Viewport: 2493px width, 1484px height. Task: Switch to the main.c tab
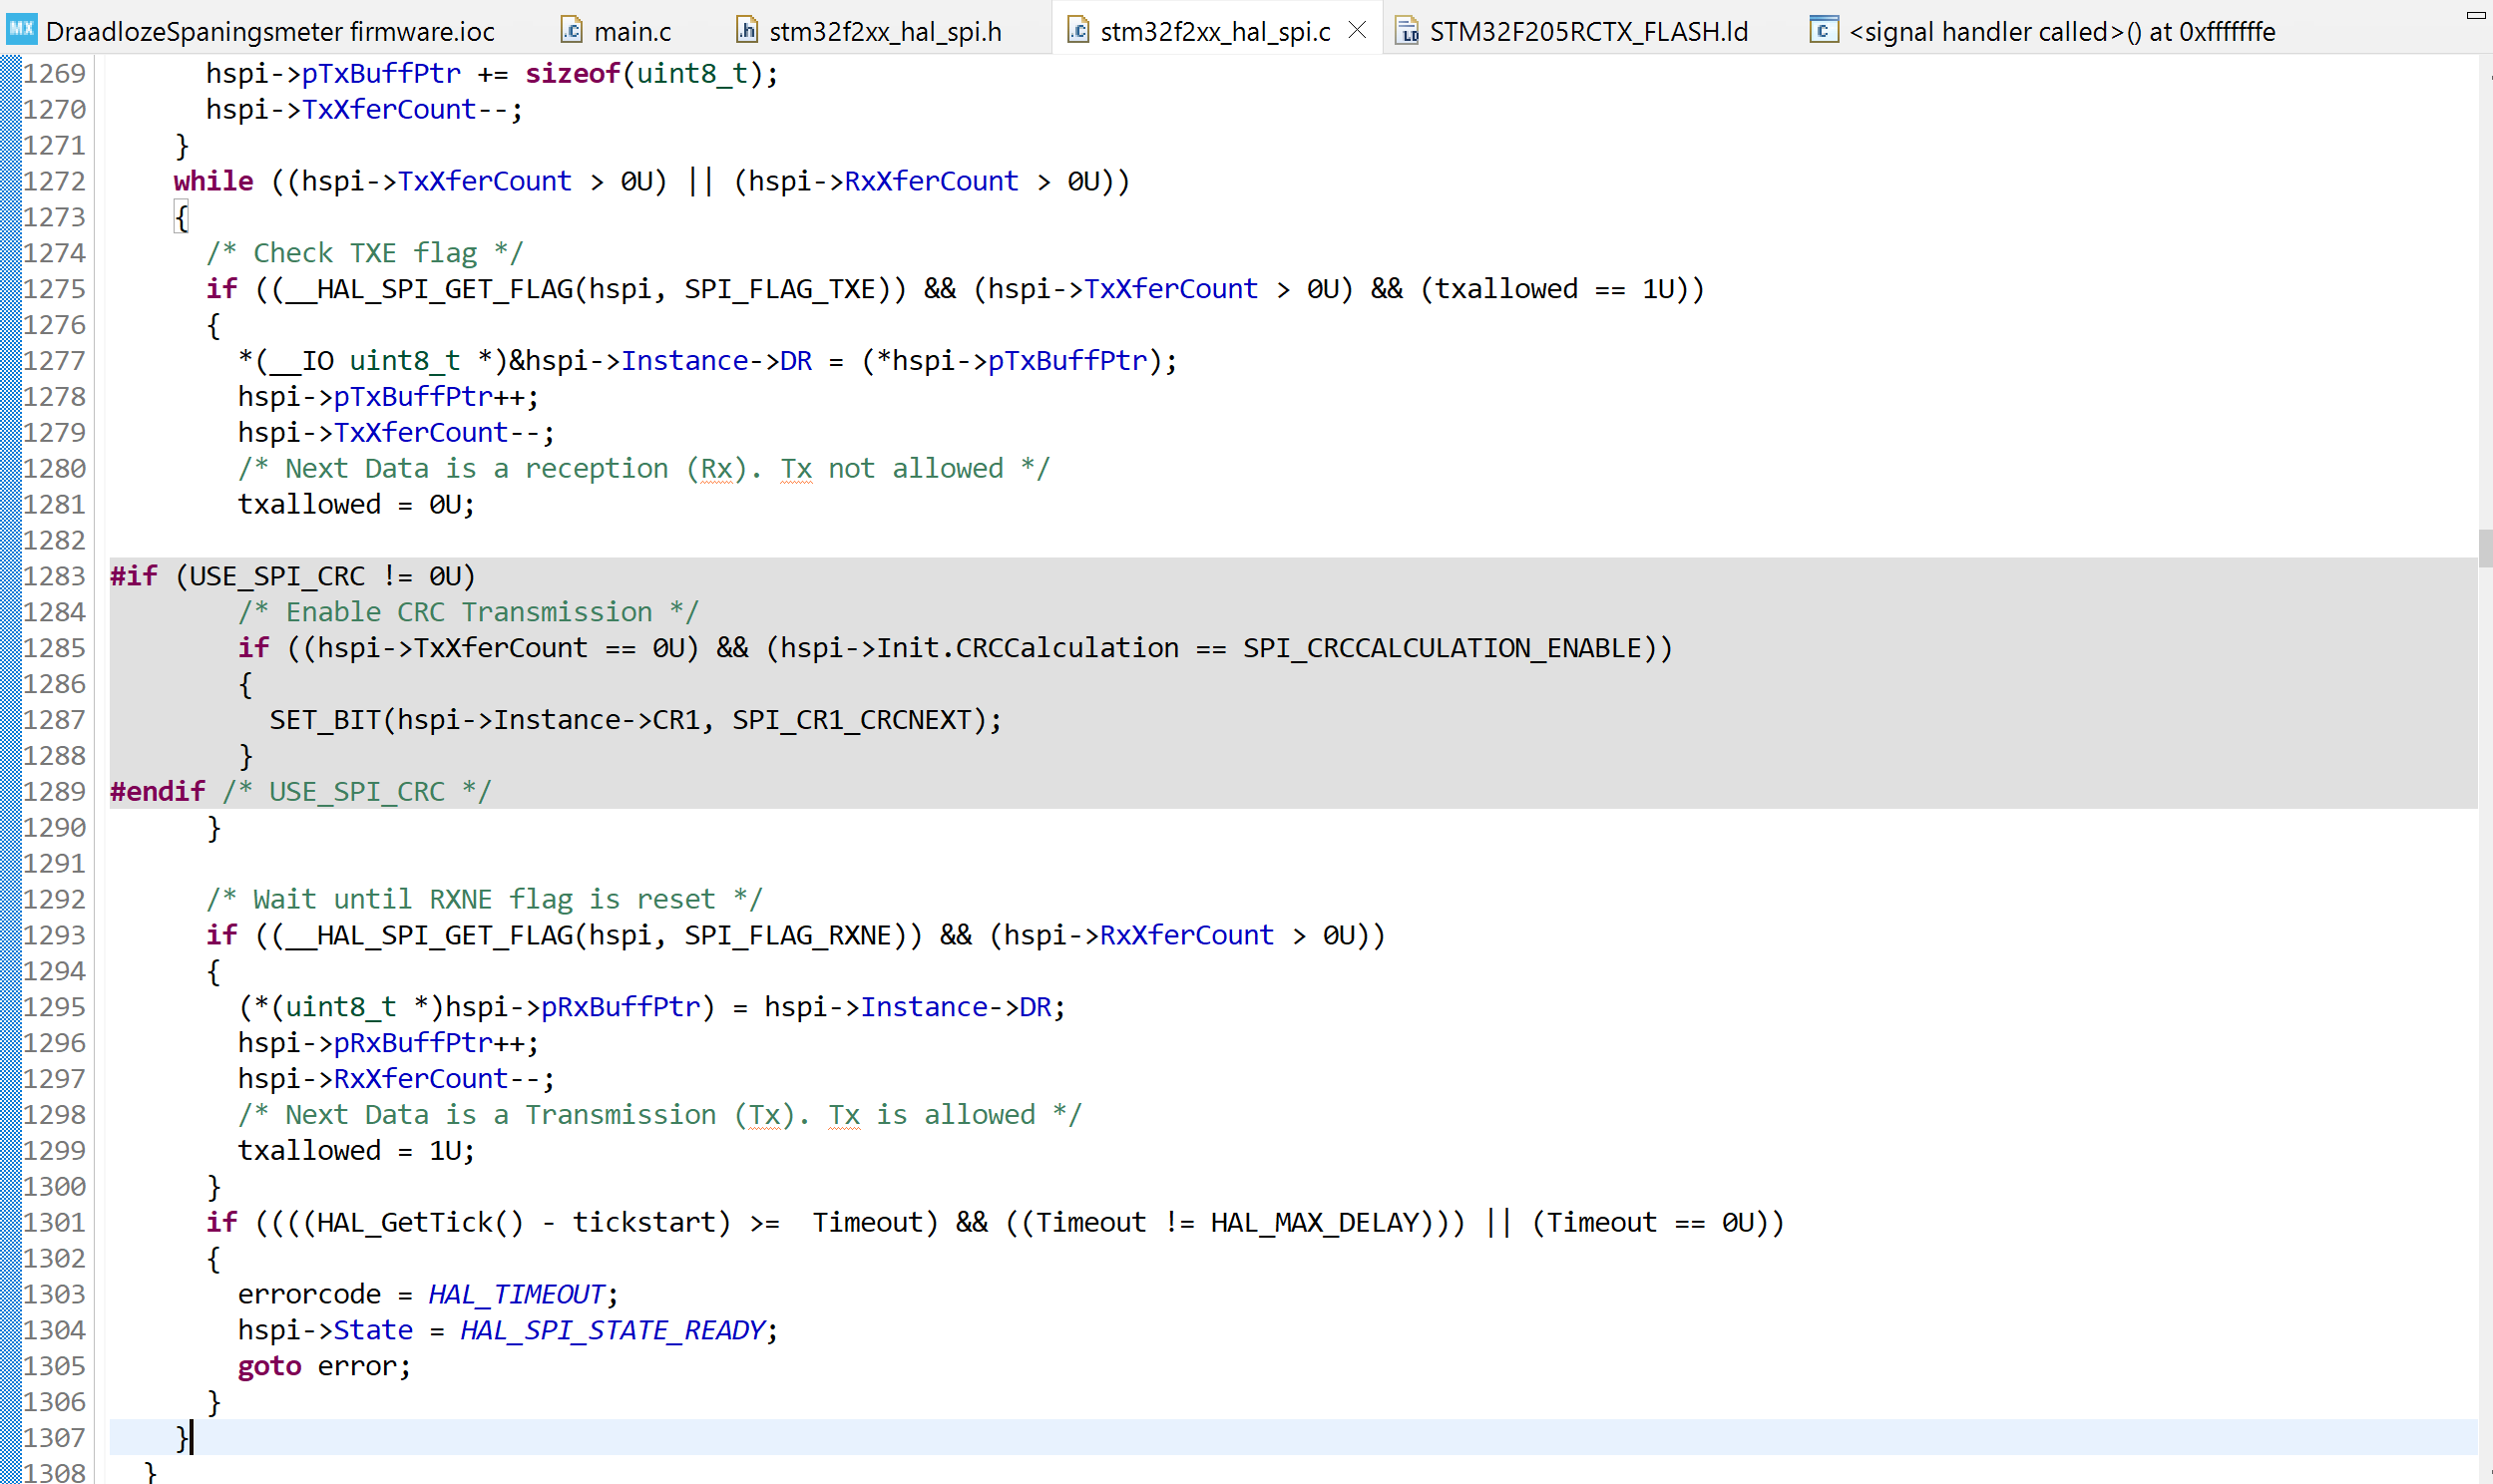click(632, 32)
